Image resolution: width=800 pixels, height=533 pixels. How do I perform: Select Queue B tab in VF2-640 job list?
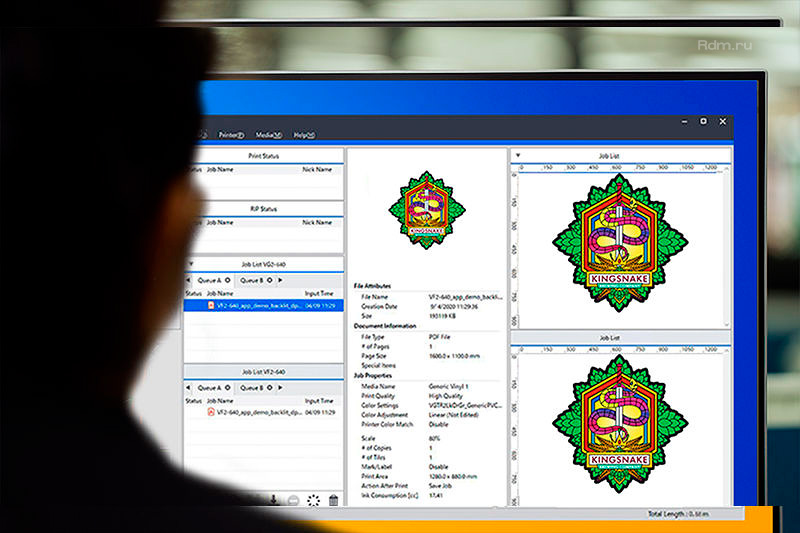(x=252, y=388)
